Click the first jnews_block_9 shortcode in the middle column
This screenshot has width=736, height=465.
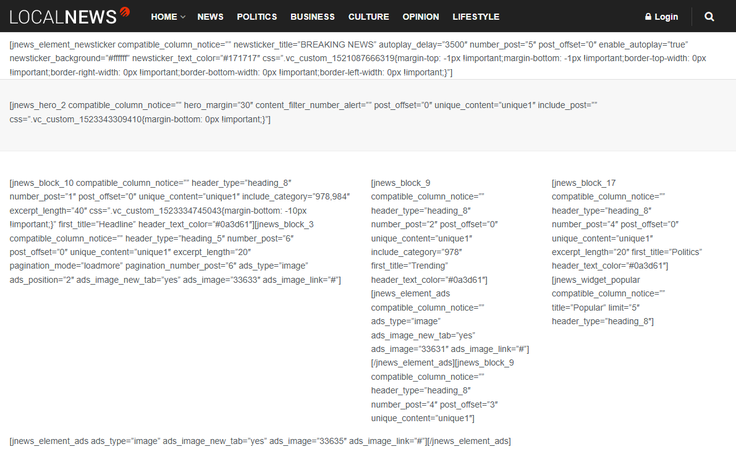(401, 183)
